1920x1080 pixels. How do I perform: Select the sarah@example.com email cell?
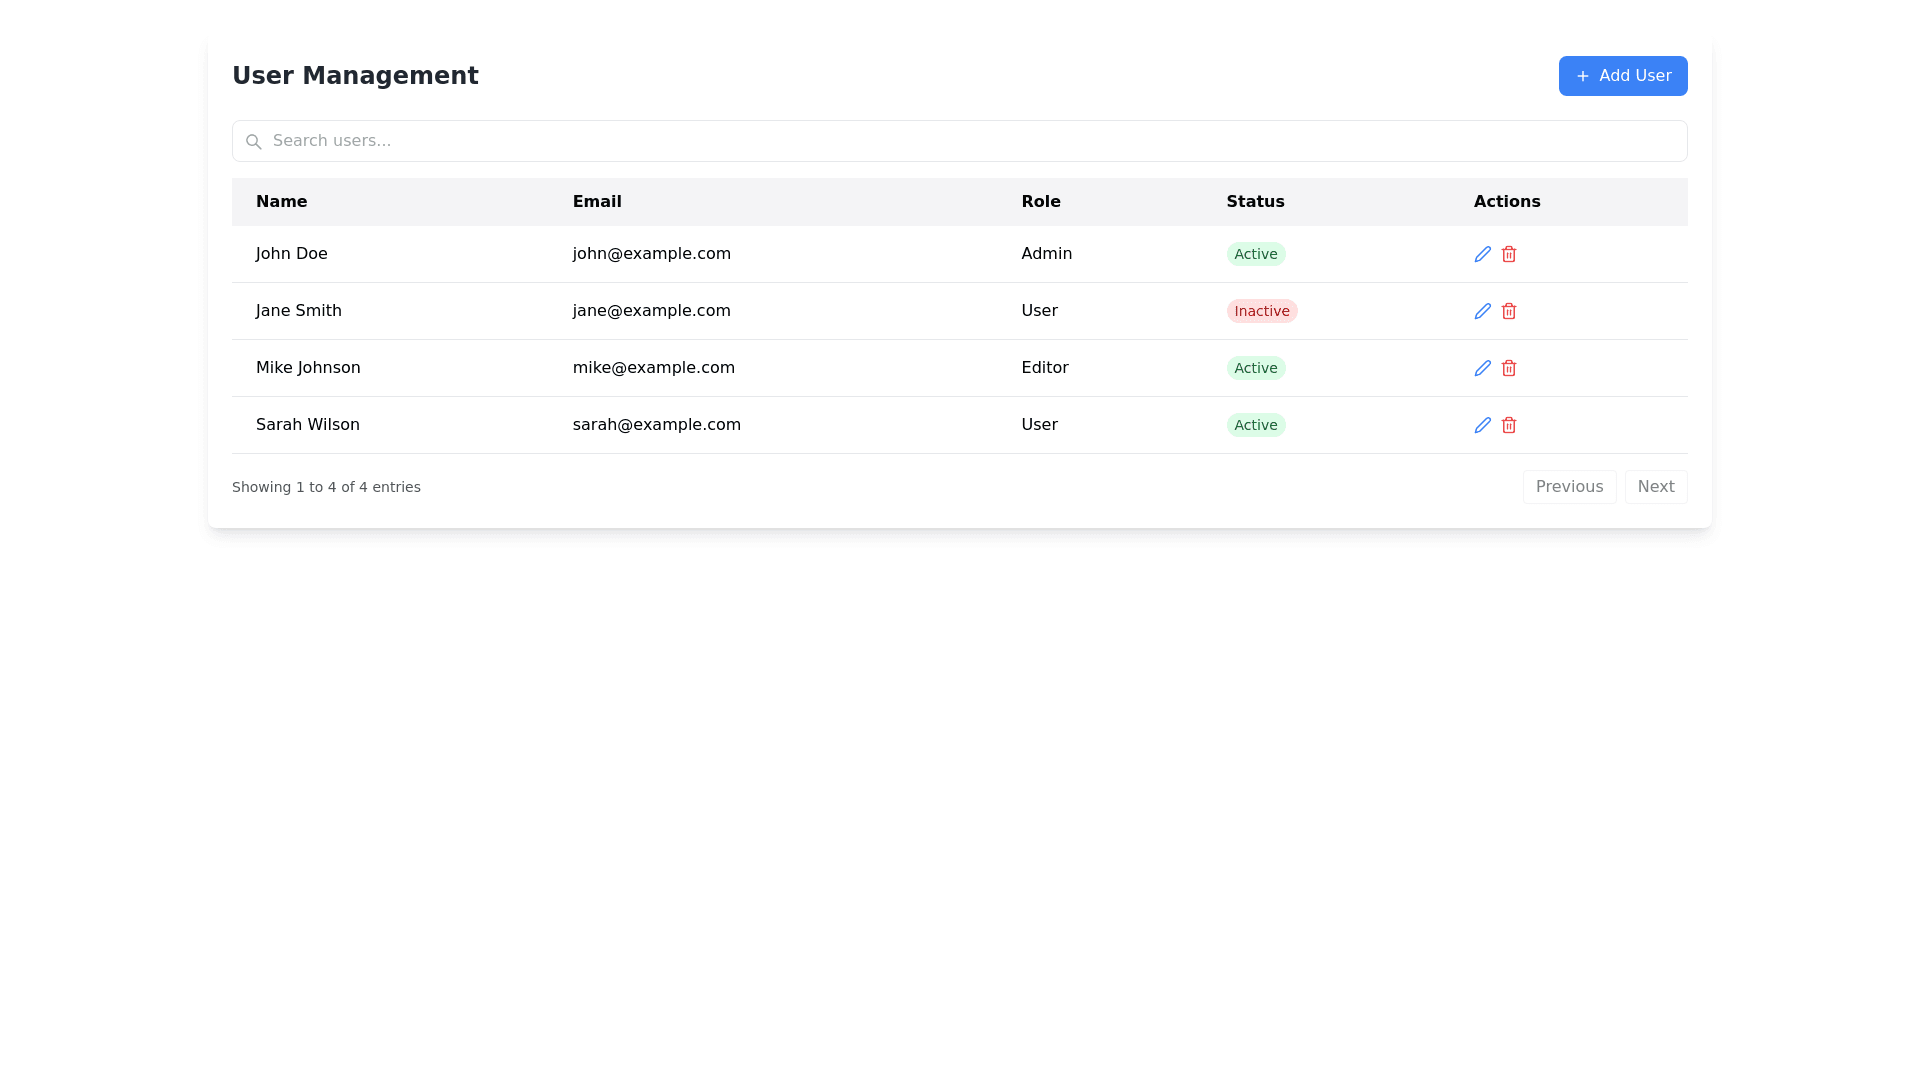click(656, 425)
